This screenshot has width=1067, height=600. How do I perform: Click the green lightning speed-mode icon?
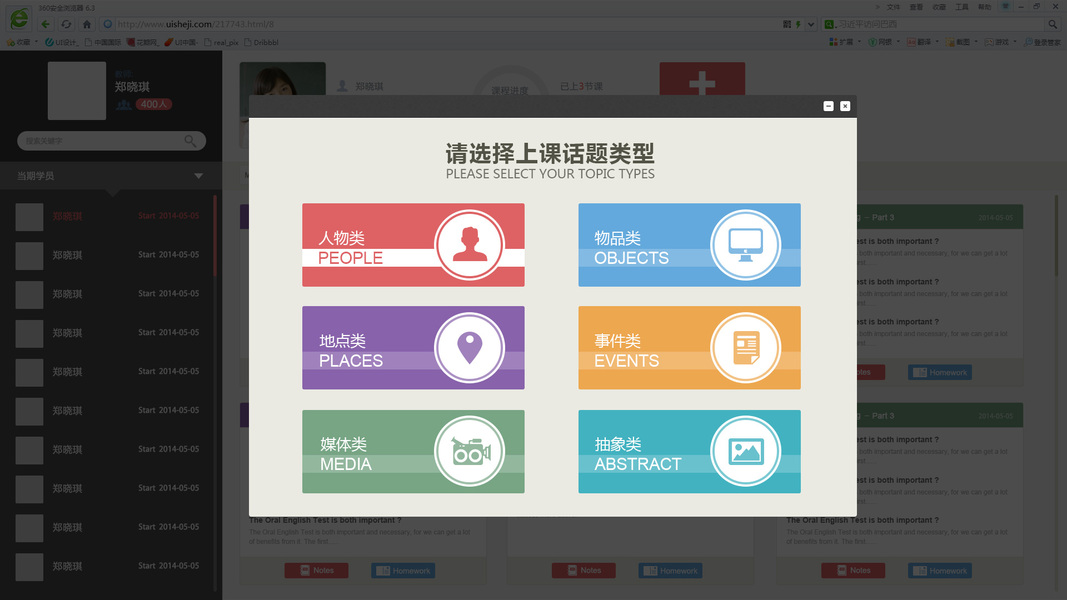798,24
